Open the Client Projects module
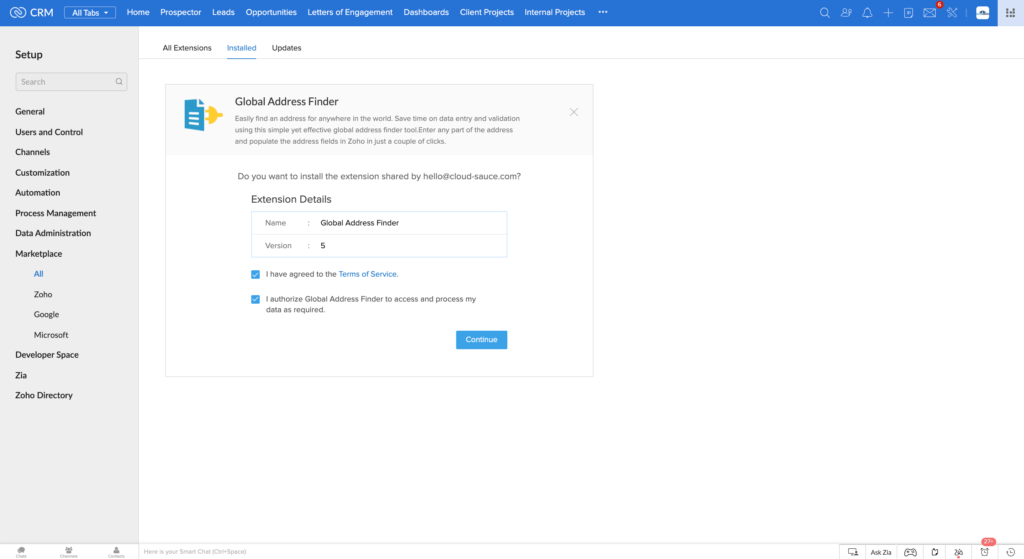Viewport: 1024px width, 559px height. (x=487, y=12)
